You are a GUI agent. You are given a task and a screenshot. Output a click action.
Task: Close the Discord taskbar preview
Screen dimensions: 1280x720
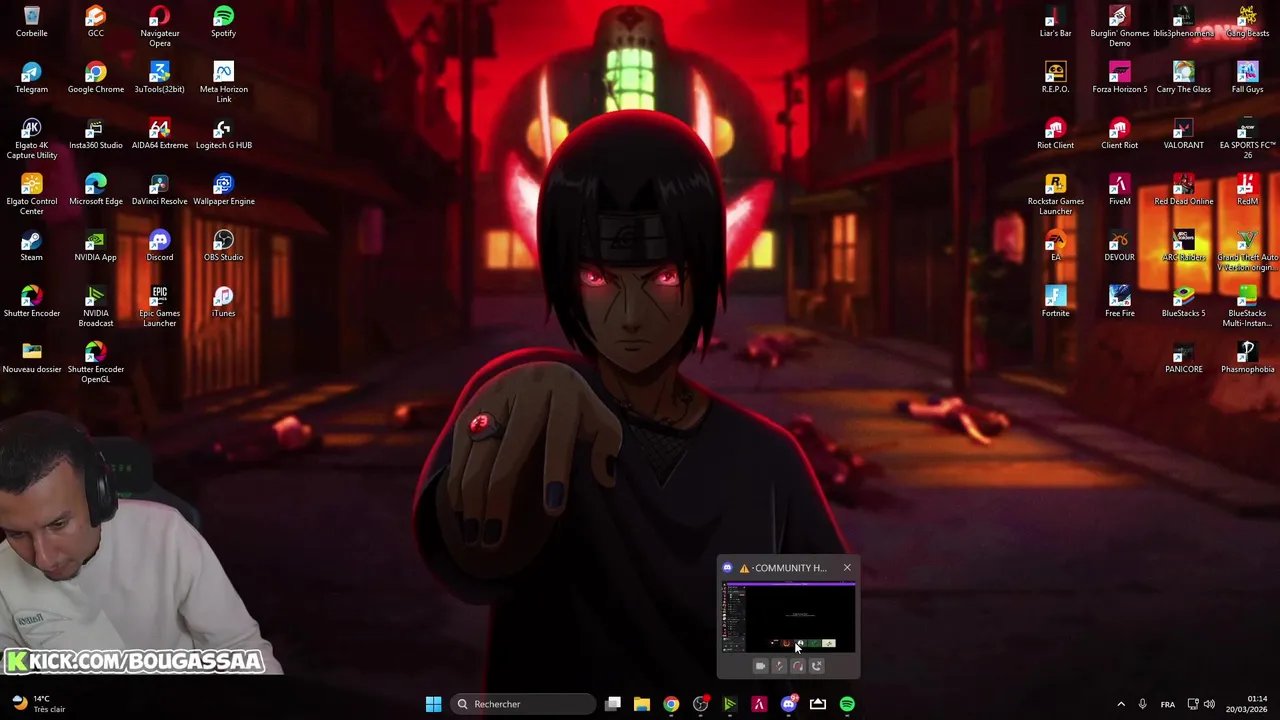[847, 567]
